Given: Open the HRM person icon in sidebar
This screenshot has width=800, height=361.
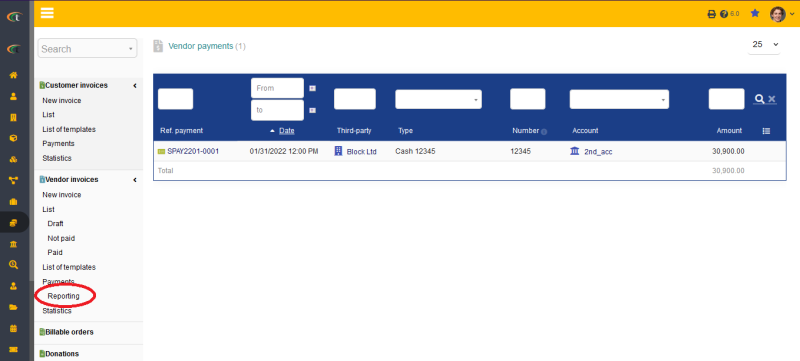Looking at the screenshot, I should tap(14, 286).
